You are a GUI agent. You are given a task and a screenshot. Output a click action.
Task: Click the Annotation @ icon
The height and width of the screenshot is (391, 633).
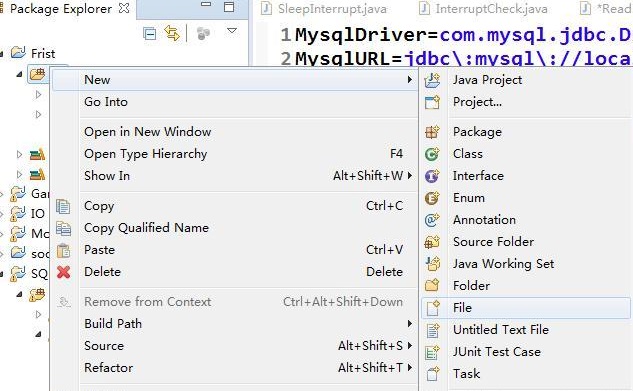[x=432, y=220]
